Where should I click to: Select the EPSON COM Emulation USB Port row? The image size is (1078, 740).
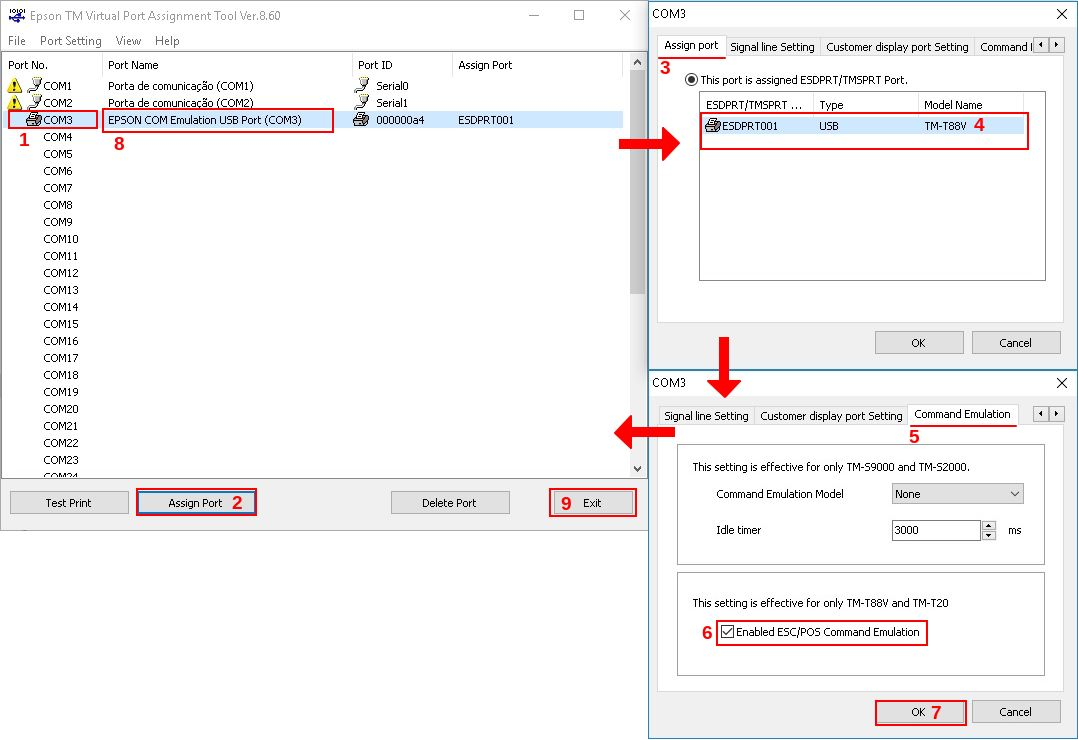point(313,120)
